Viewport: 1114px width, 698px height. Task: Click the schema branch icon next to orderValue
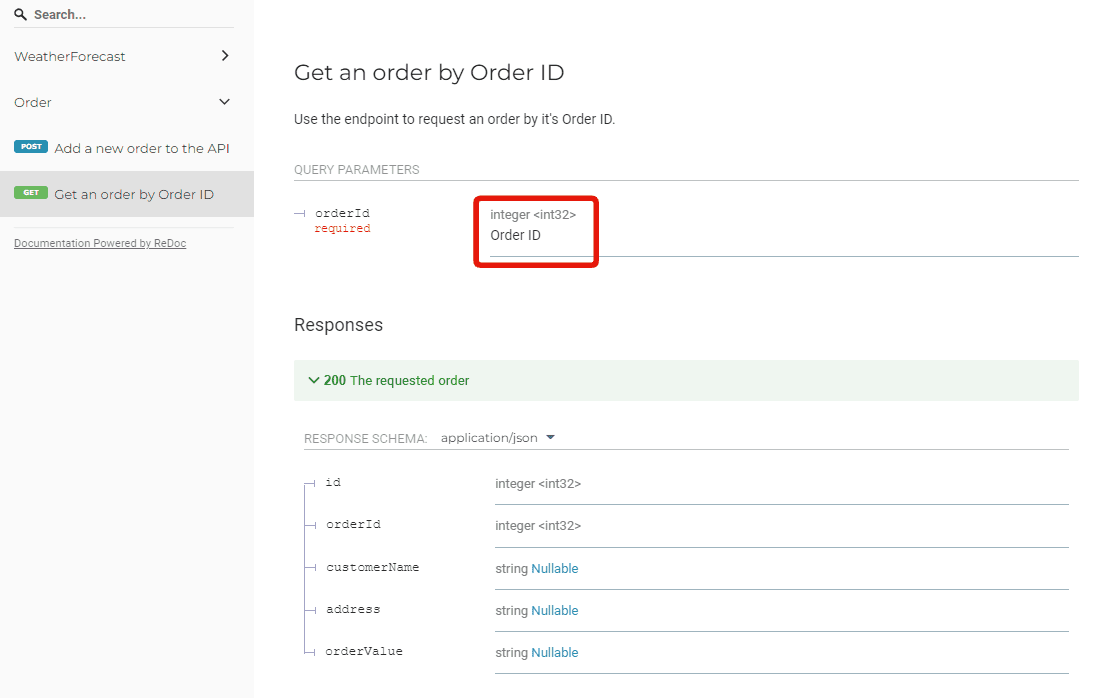pos(308,651)
